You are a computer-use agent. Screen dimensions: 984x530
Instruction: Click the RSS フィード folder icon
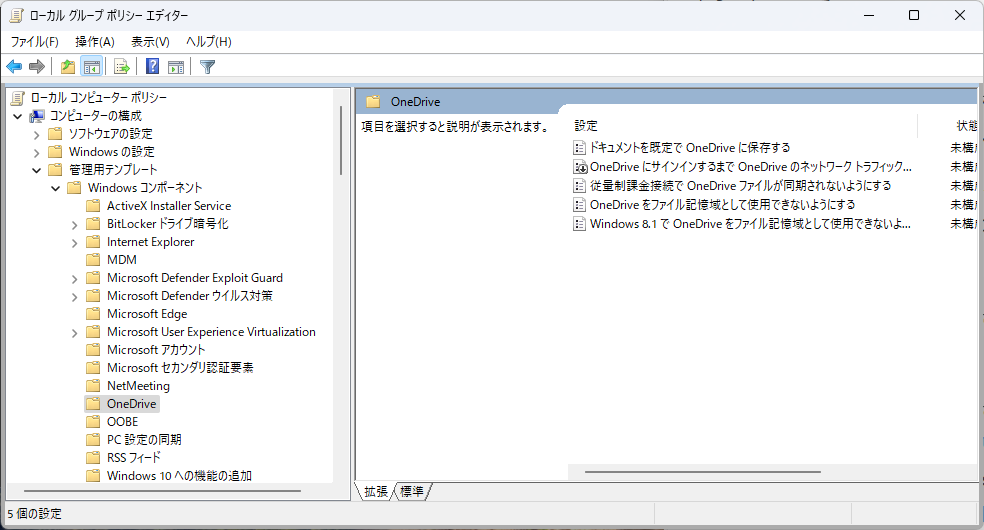pyautogui.click(x=93, y=458)
